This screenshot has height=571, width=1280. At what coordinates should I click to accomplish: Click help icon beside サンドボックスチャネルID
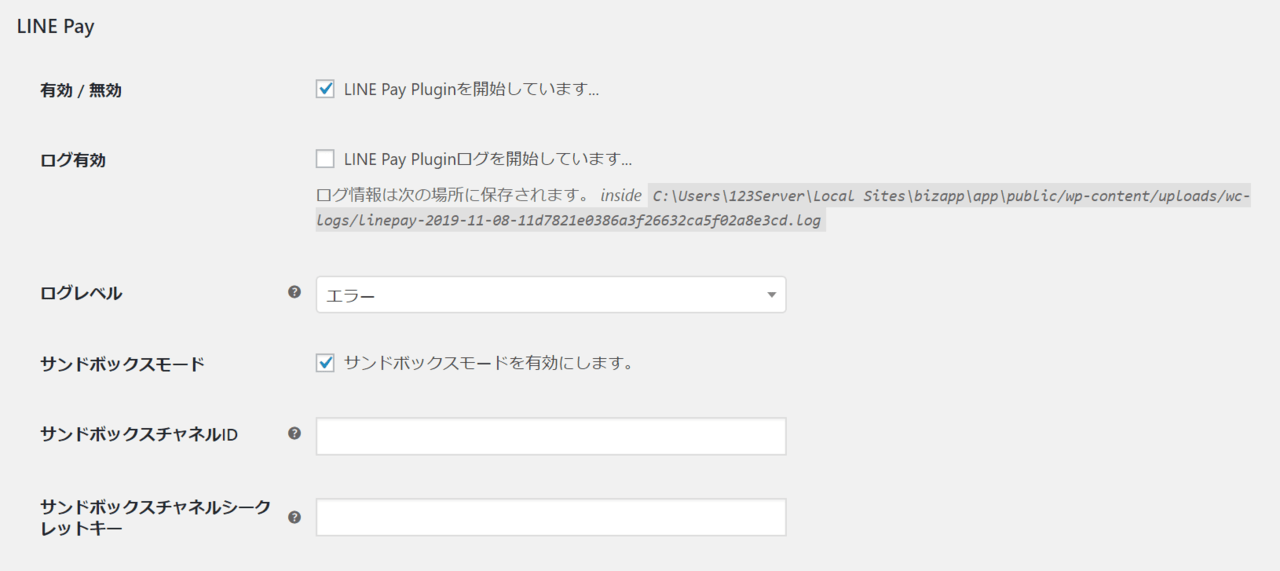click(294, 433)
